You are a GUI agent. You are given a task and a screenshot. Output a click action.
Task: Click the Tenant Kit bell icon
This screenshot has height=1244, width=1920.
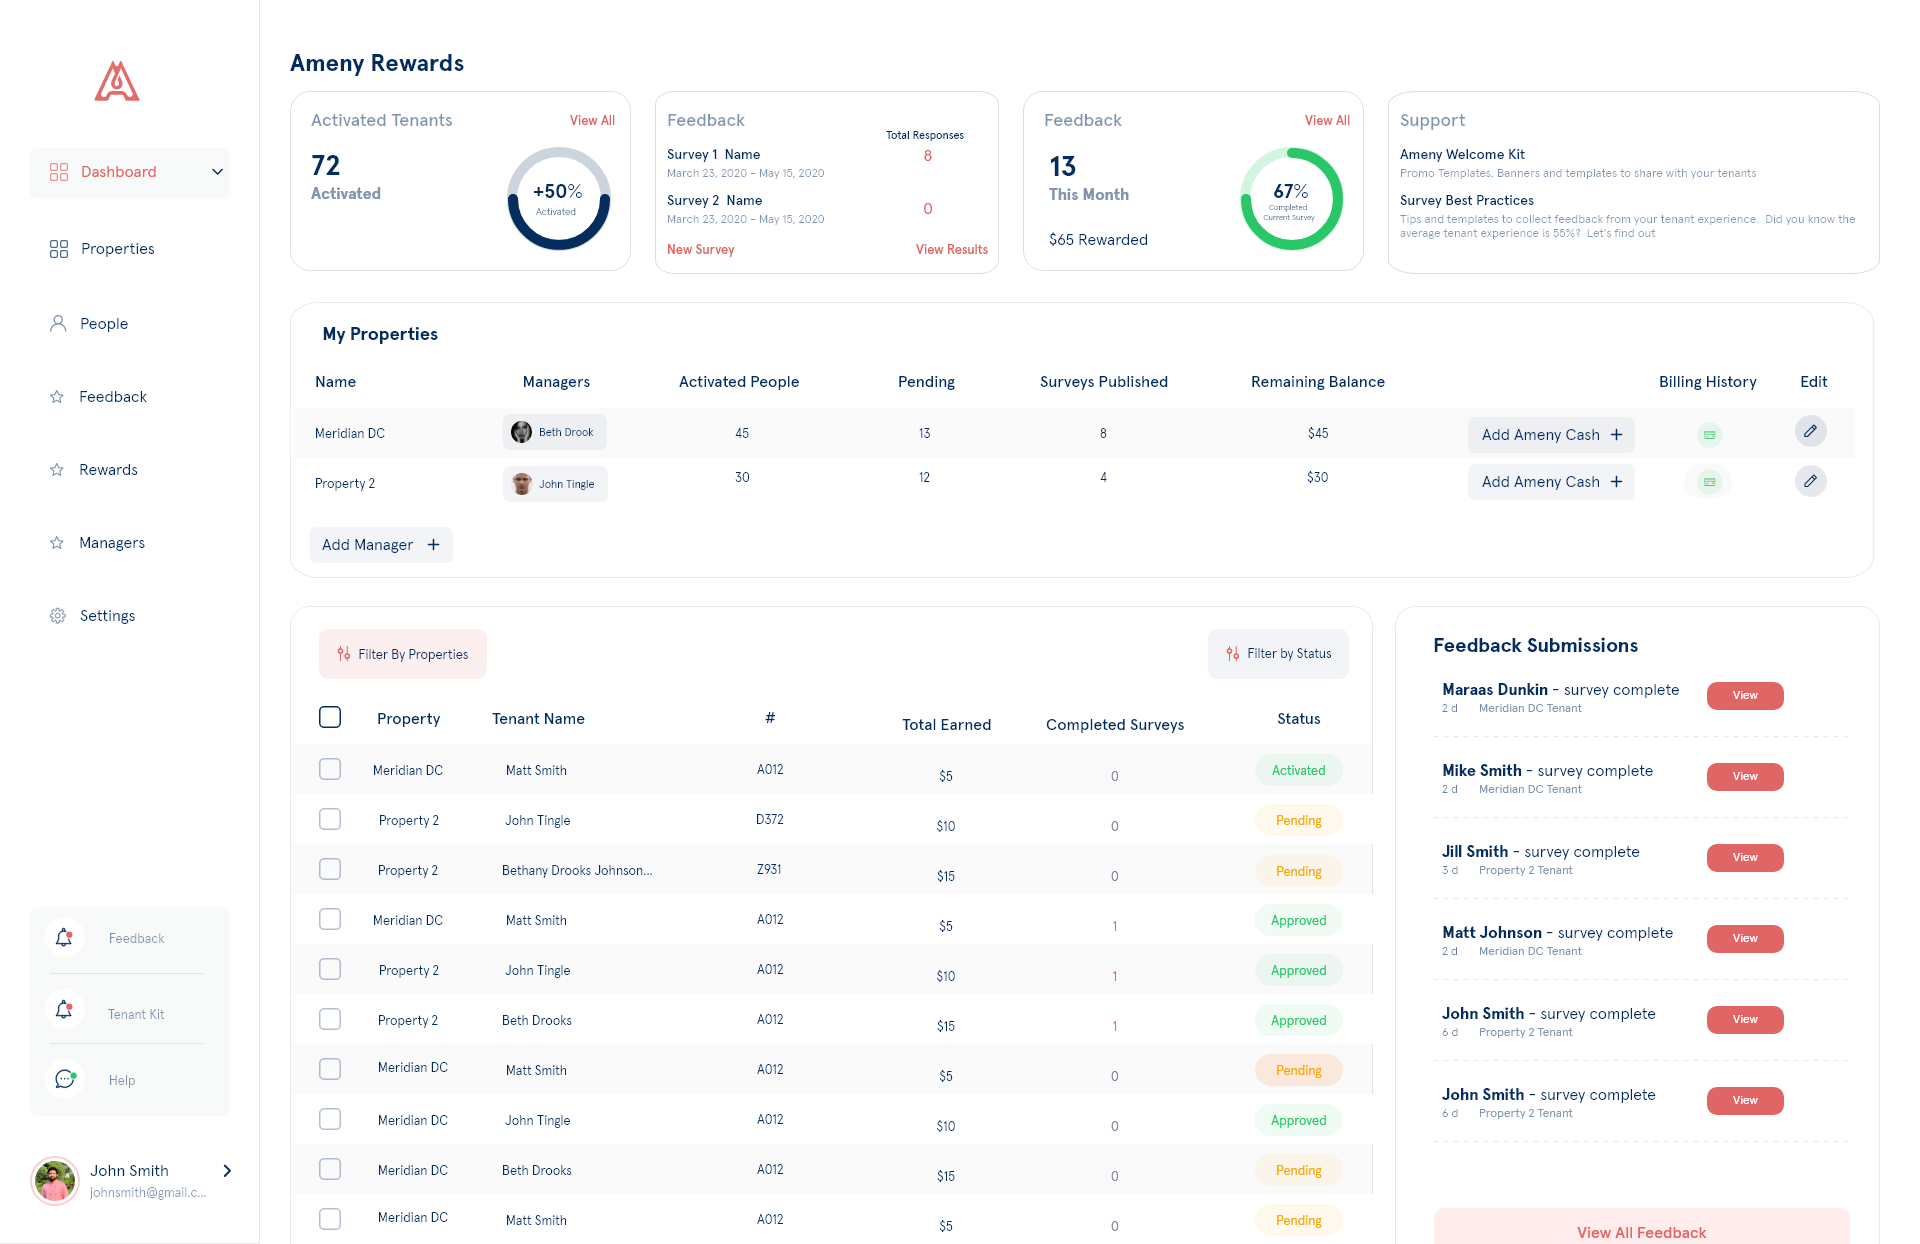click(x=65, y=1010)
